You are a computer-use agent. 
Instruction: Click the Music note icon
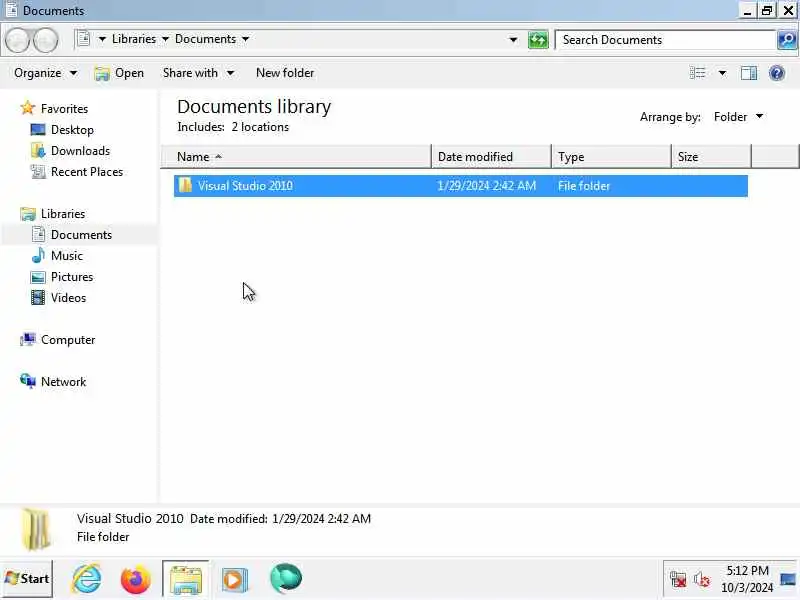coord(38,255)
